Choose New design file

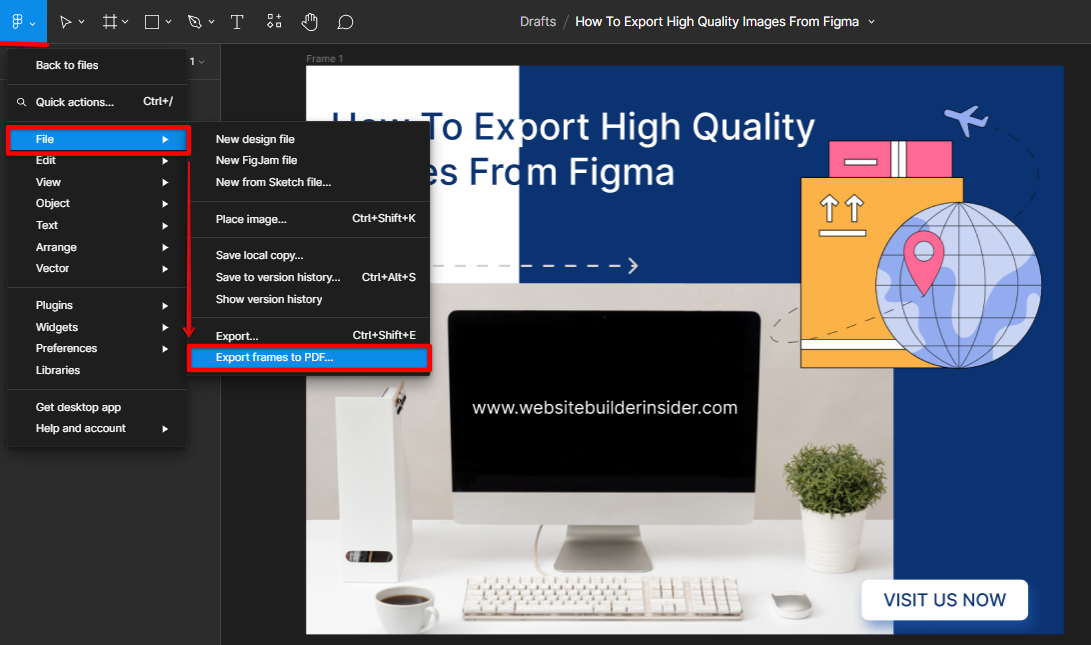[x=310, y=139]
